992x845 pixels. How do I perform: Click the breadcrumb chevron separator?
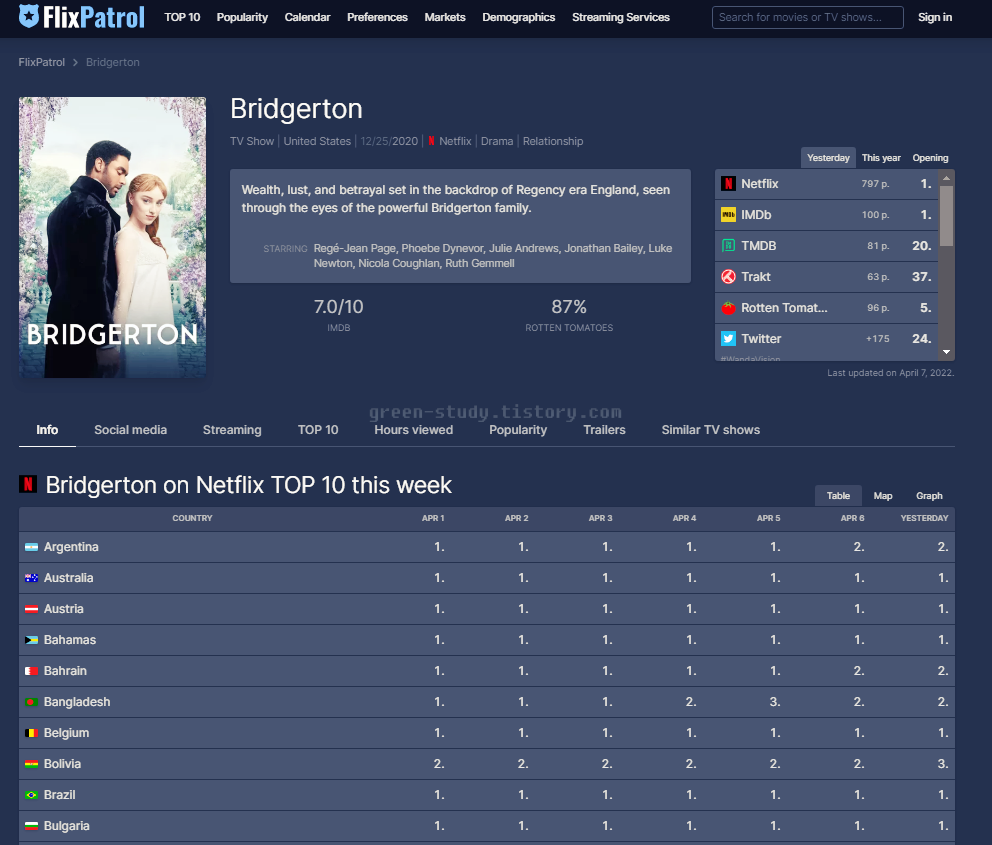coord(75,62)
